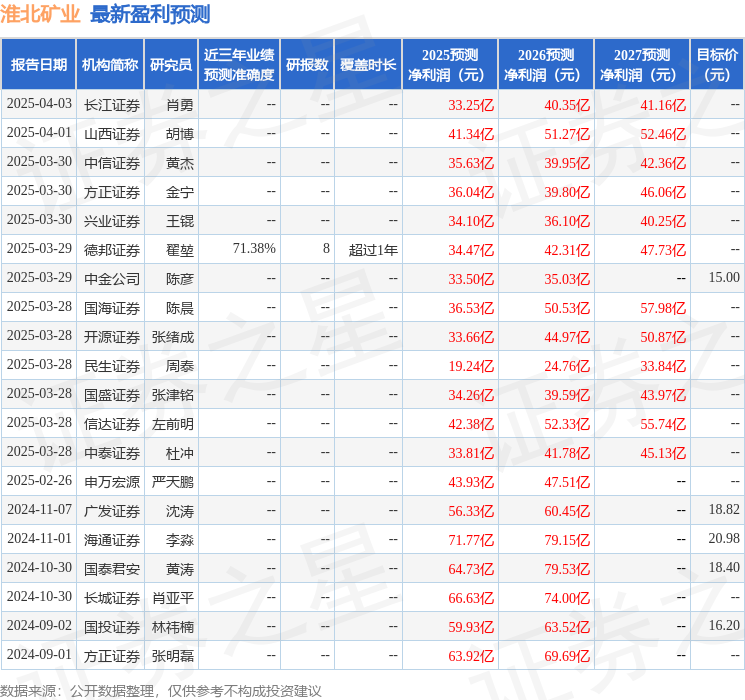Click the 2024-11-07 report date
745x700 pixels.
39,509
